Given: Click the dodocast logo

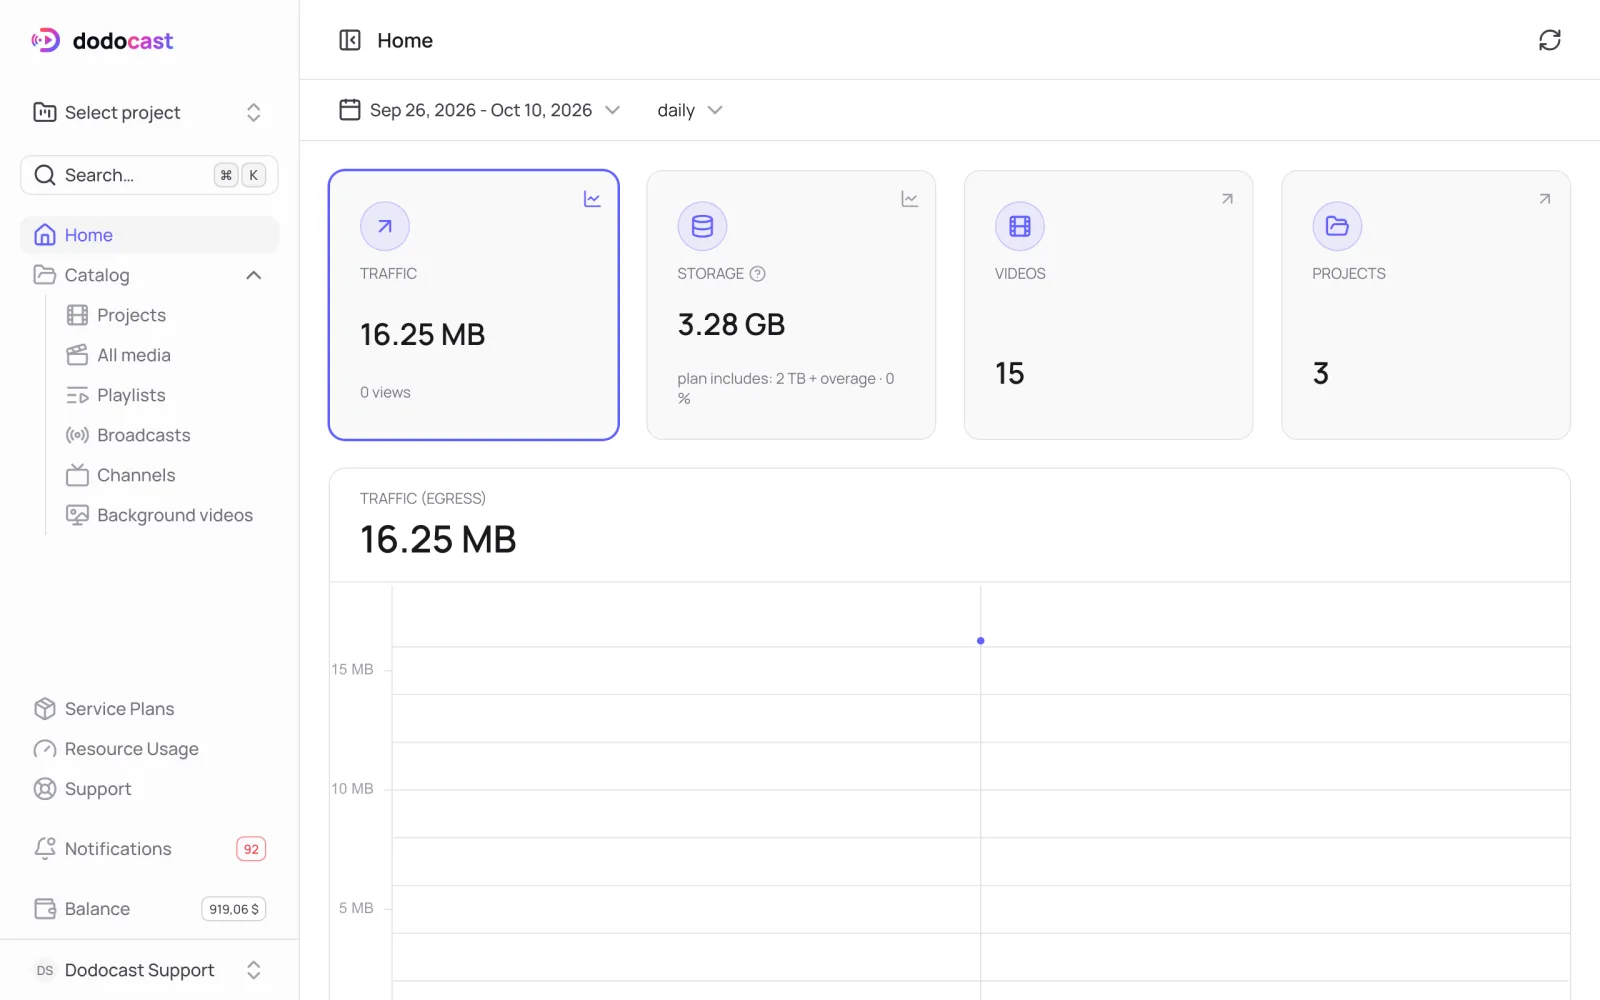Looking at the screenshot, I should (x=102, y=40).
